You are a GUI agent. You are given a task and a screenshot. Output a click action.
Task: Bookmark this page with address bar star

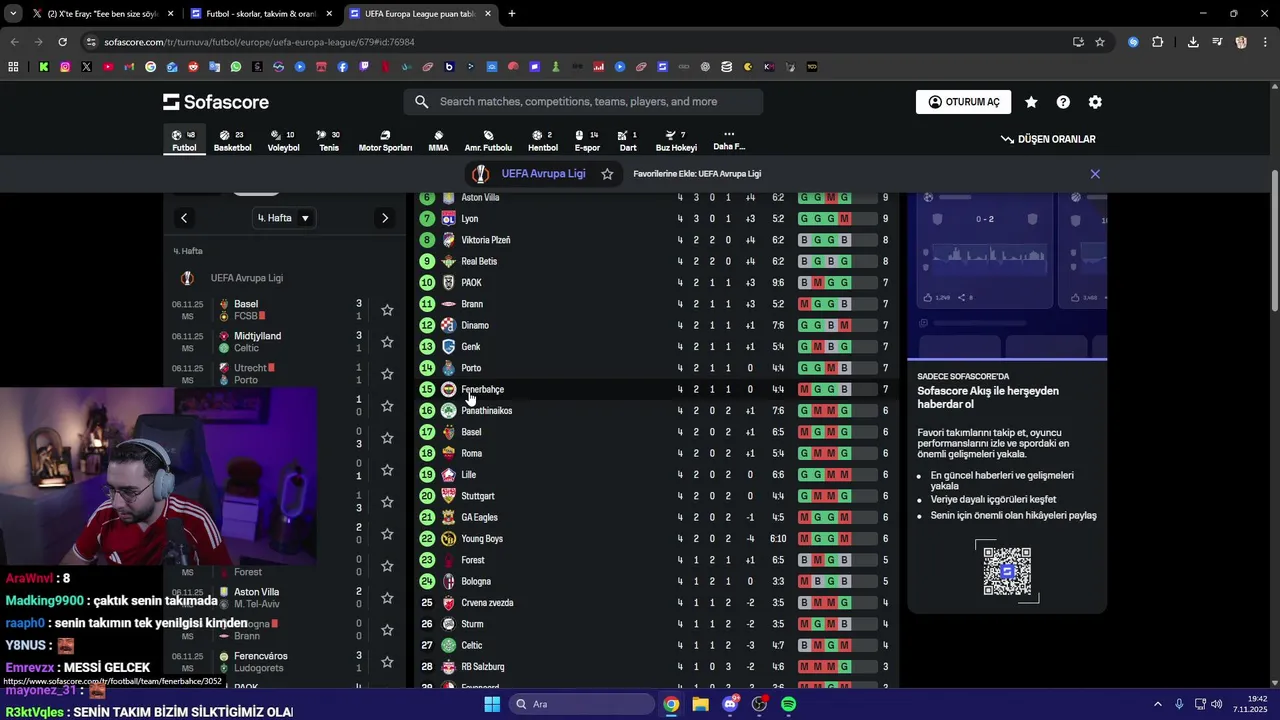coord(1100,42)
